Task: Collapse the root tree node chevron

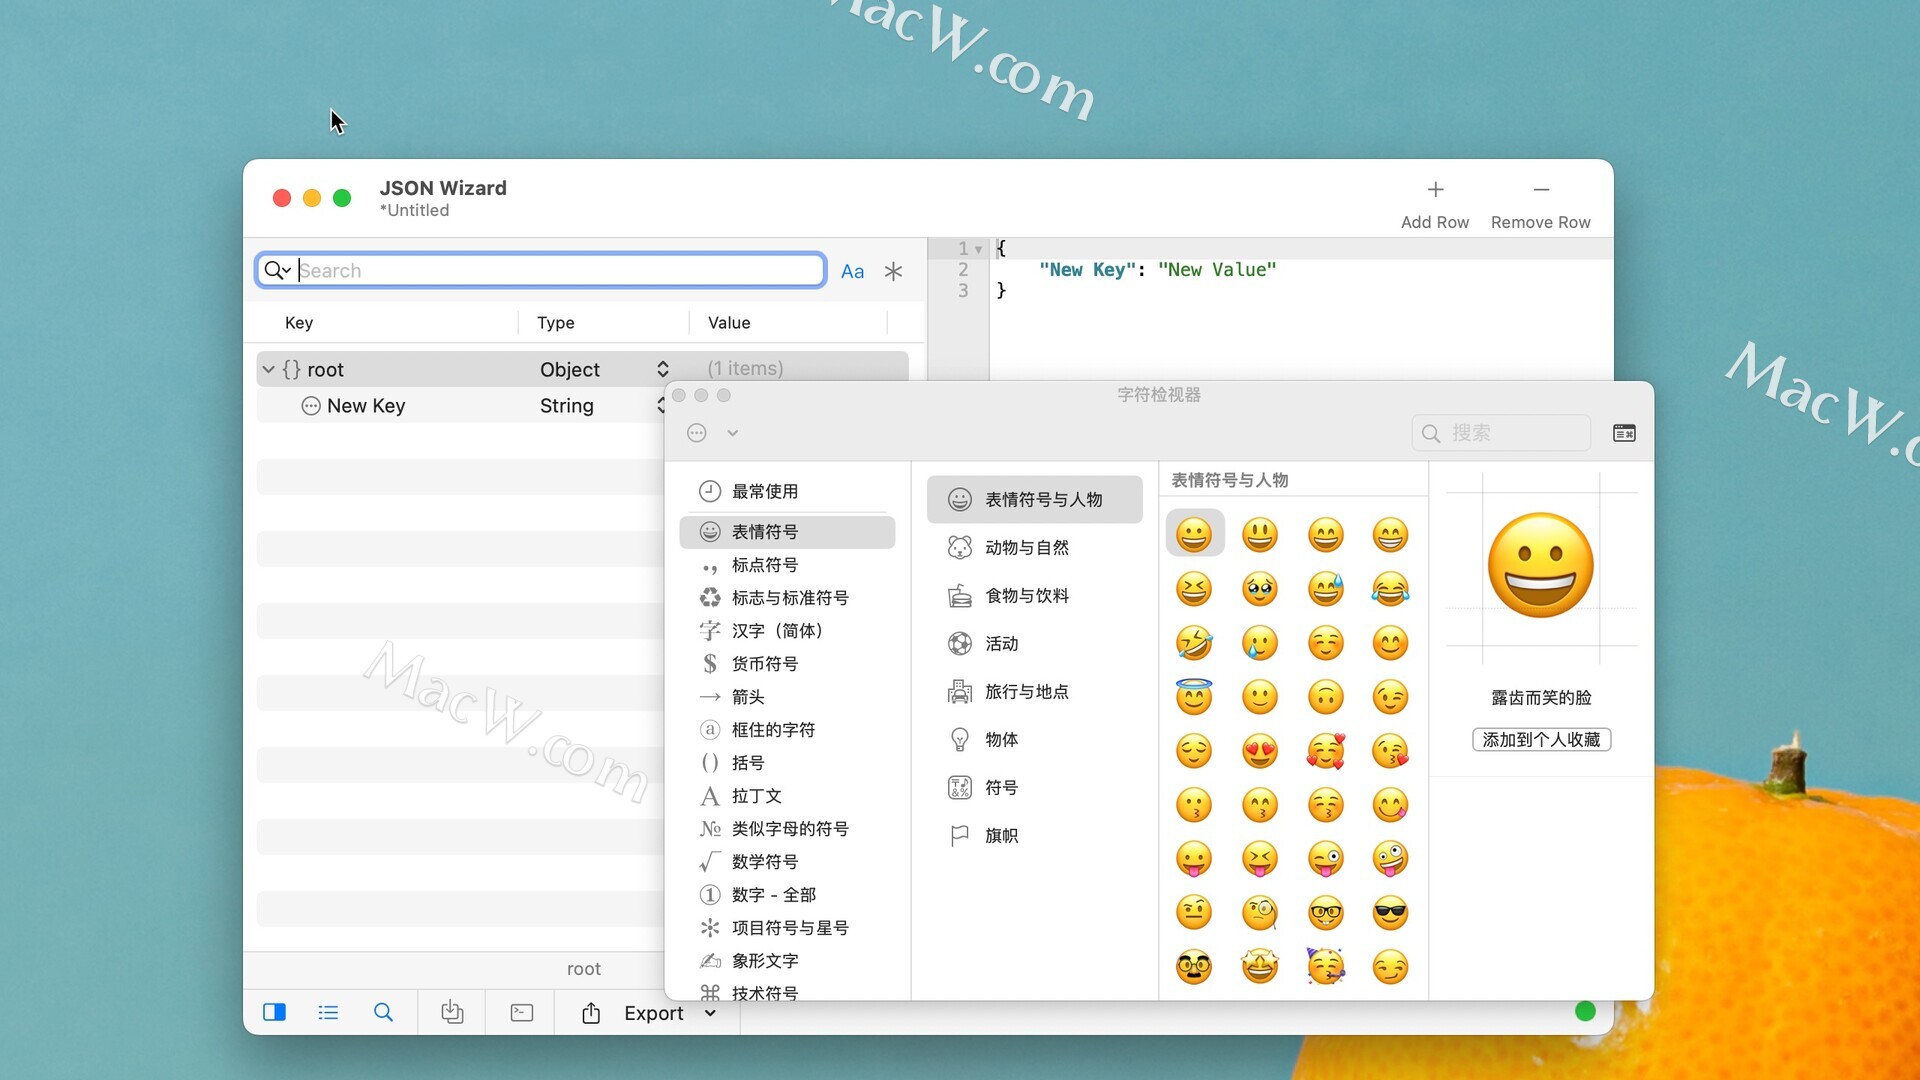Action: click(x=268, y=369)
